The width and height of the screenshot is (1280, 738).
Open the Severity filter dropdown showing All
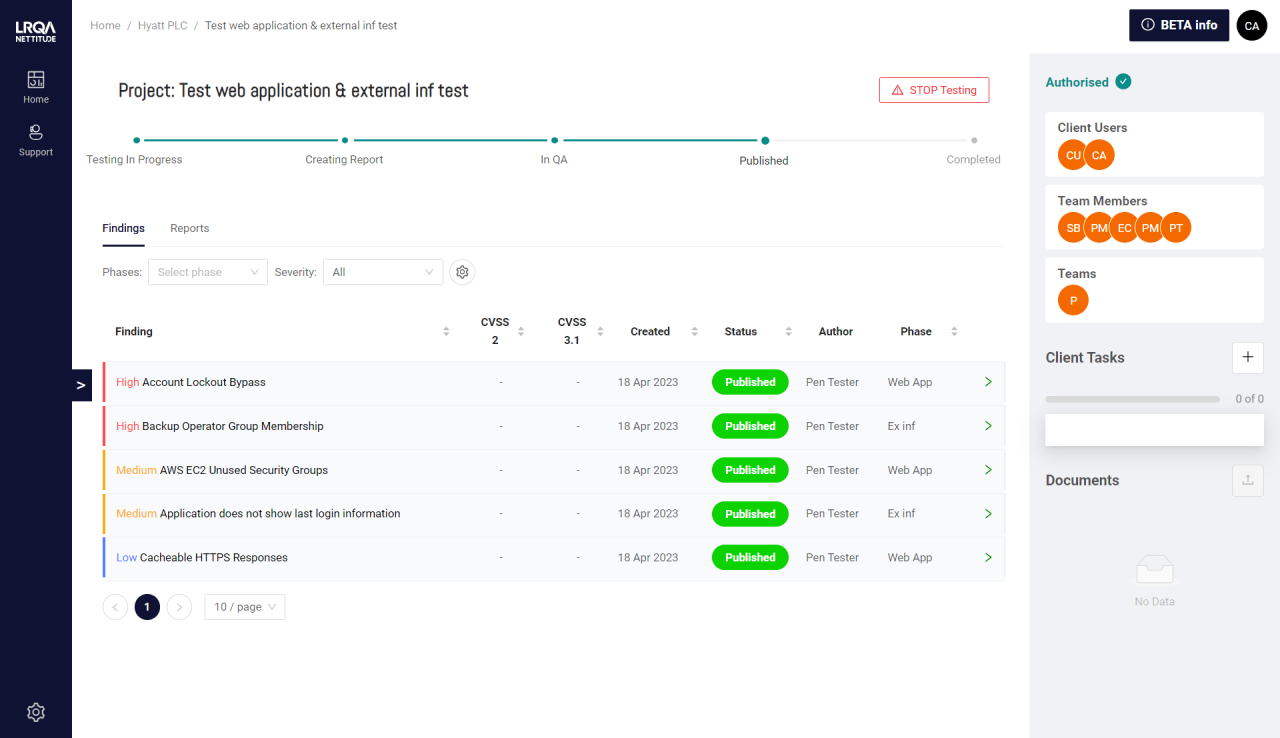click(383, 271)
